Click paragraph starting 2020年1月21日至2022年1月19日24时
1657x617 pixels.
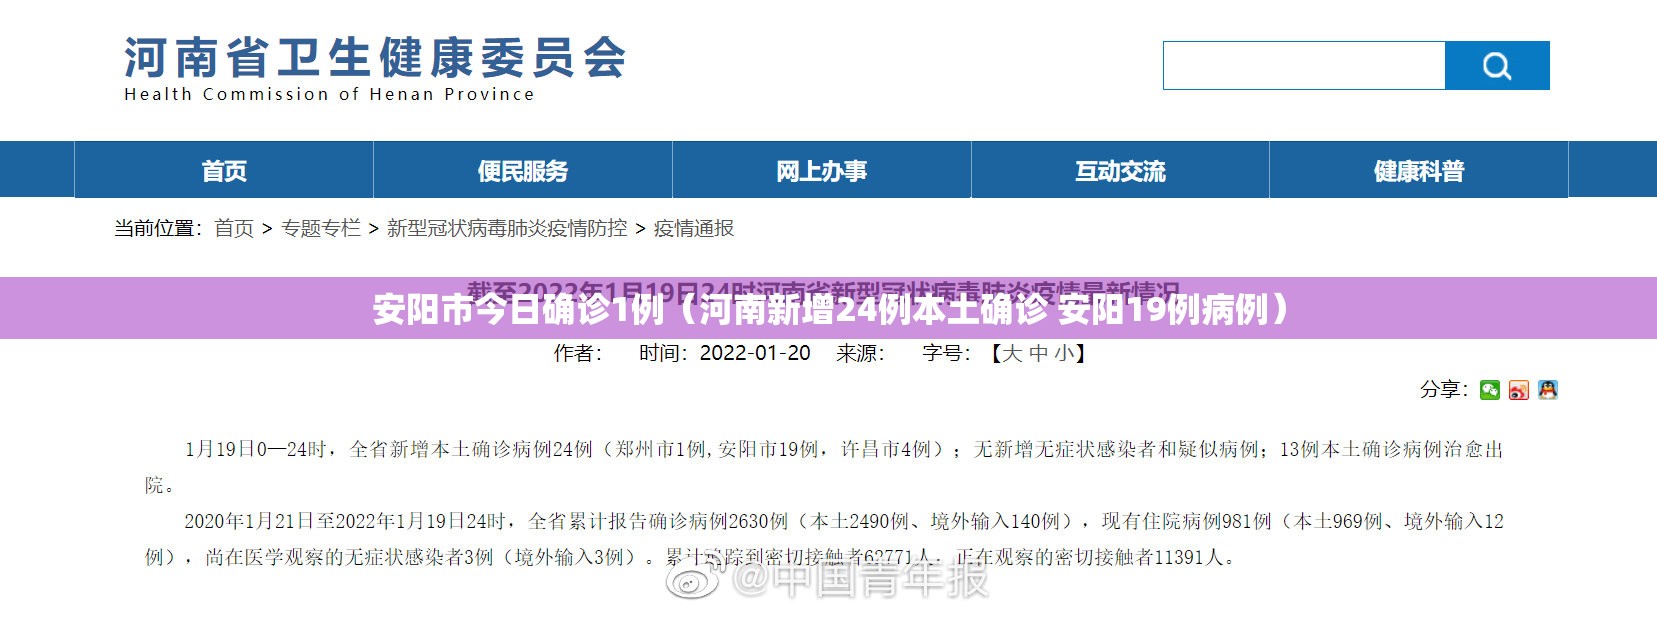coord(824,539)
